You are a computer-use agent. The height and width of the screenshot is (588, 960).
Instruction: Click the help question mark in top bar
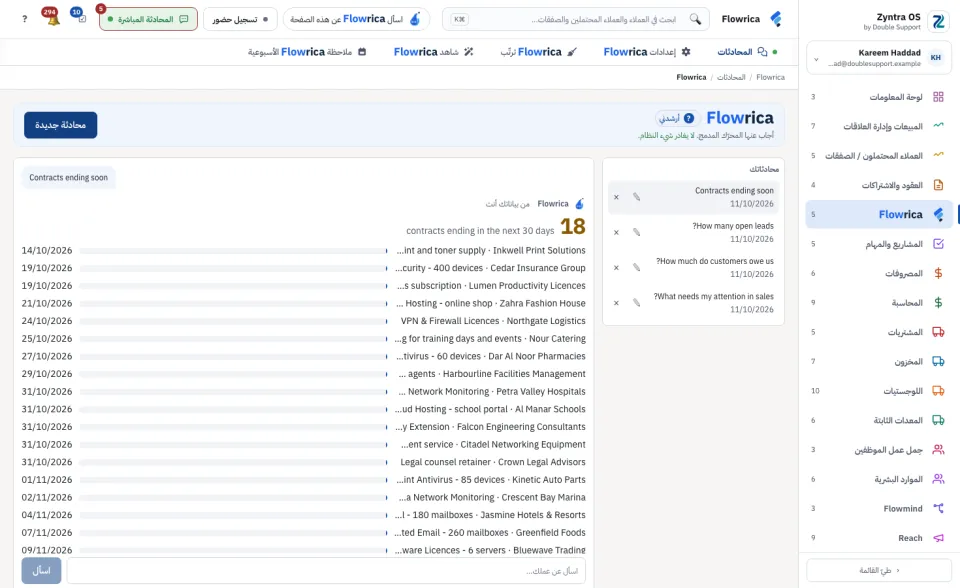coord(24,19)
